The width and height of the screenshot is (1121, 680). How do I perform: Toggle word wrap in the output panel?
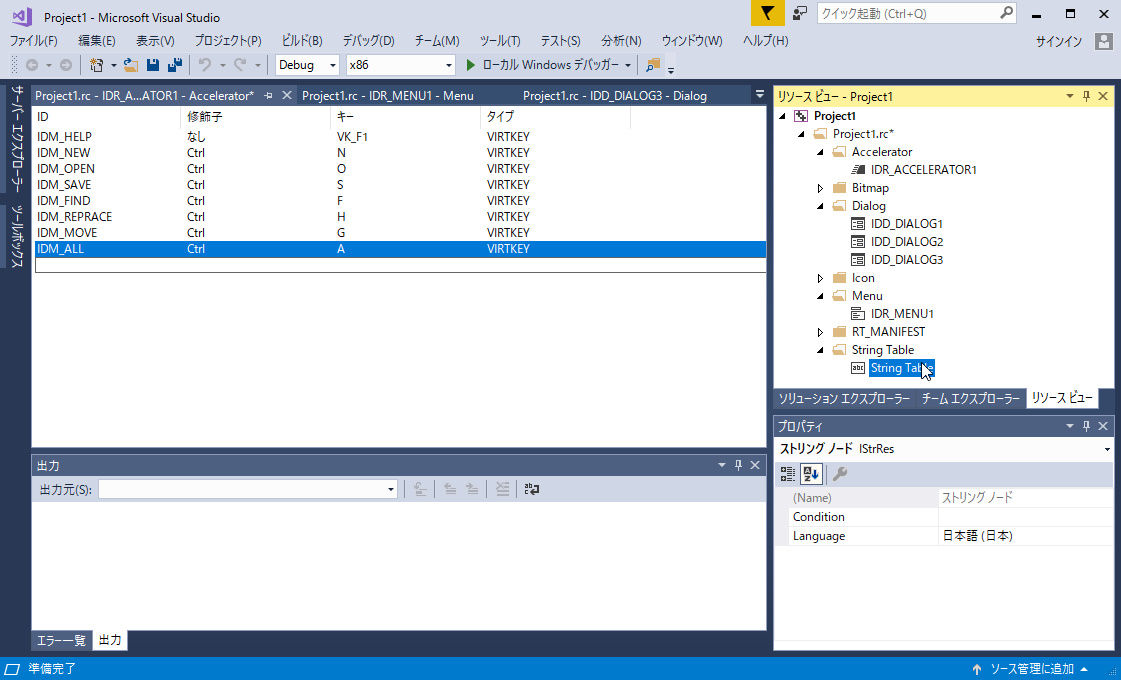pos(532,489)
